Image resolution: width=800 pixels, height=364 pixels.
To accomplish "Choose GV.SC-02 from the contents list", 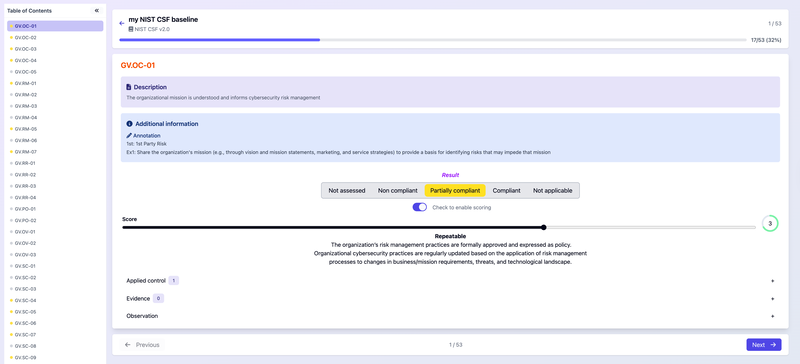I will 26,278.
